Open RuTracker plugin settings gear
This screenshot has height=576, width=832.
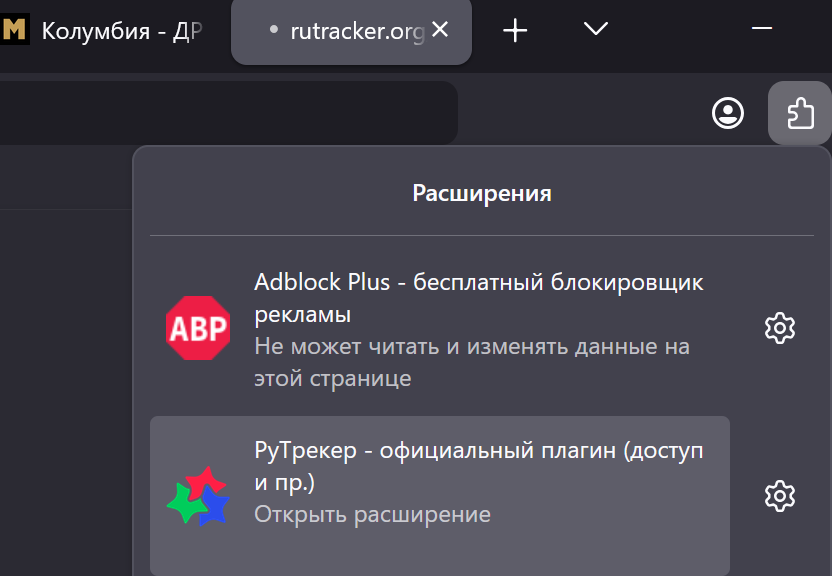pos(779,496)
